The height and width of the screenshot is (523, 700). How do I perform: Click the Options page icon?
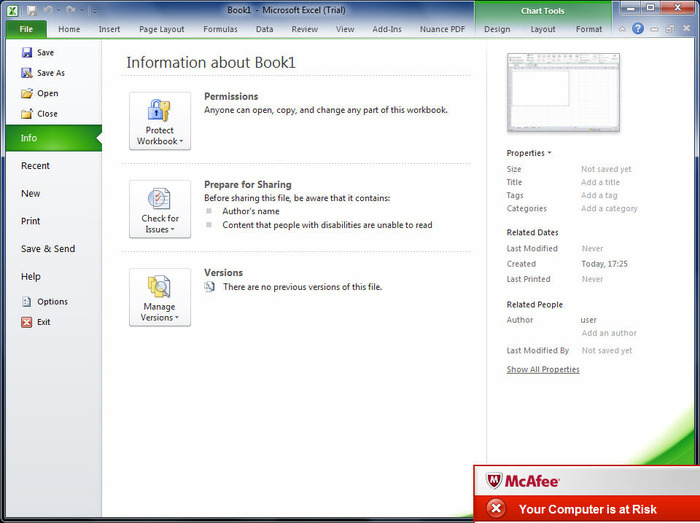coord(27,302)
